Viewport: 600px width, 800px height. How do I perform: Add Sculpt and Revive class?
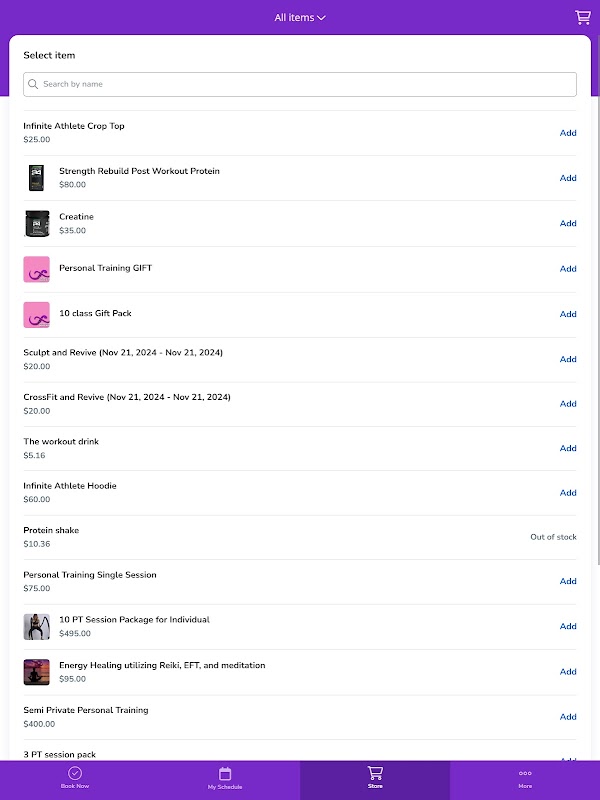click(x=568, y=359)
